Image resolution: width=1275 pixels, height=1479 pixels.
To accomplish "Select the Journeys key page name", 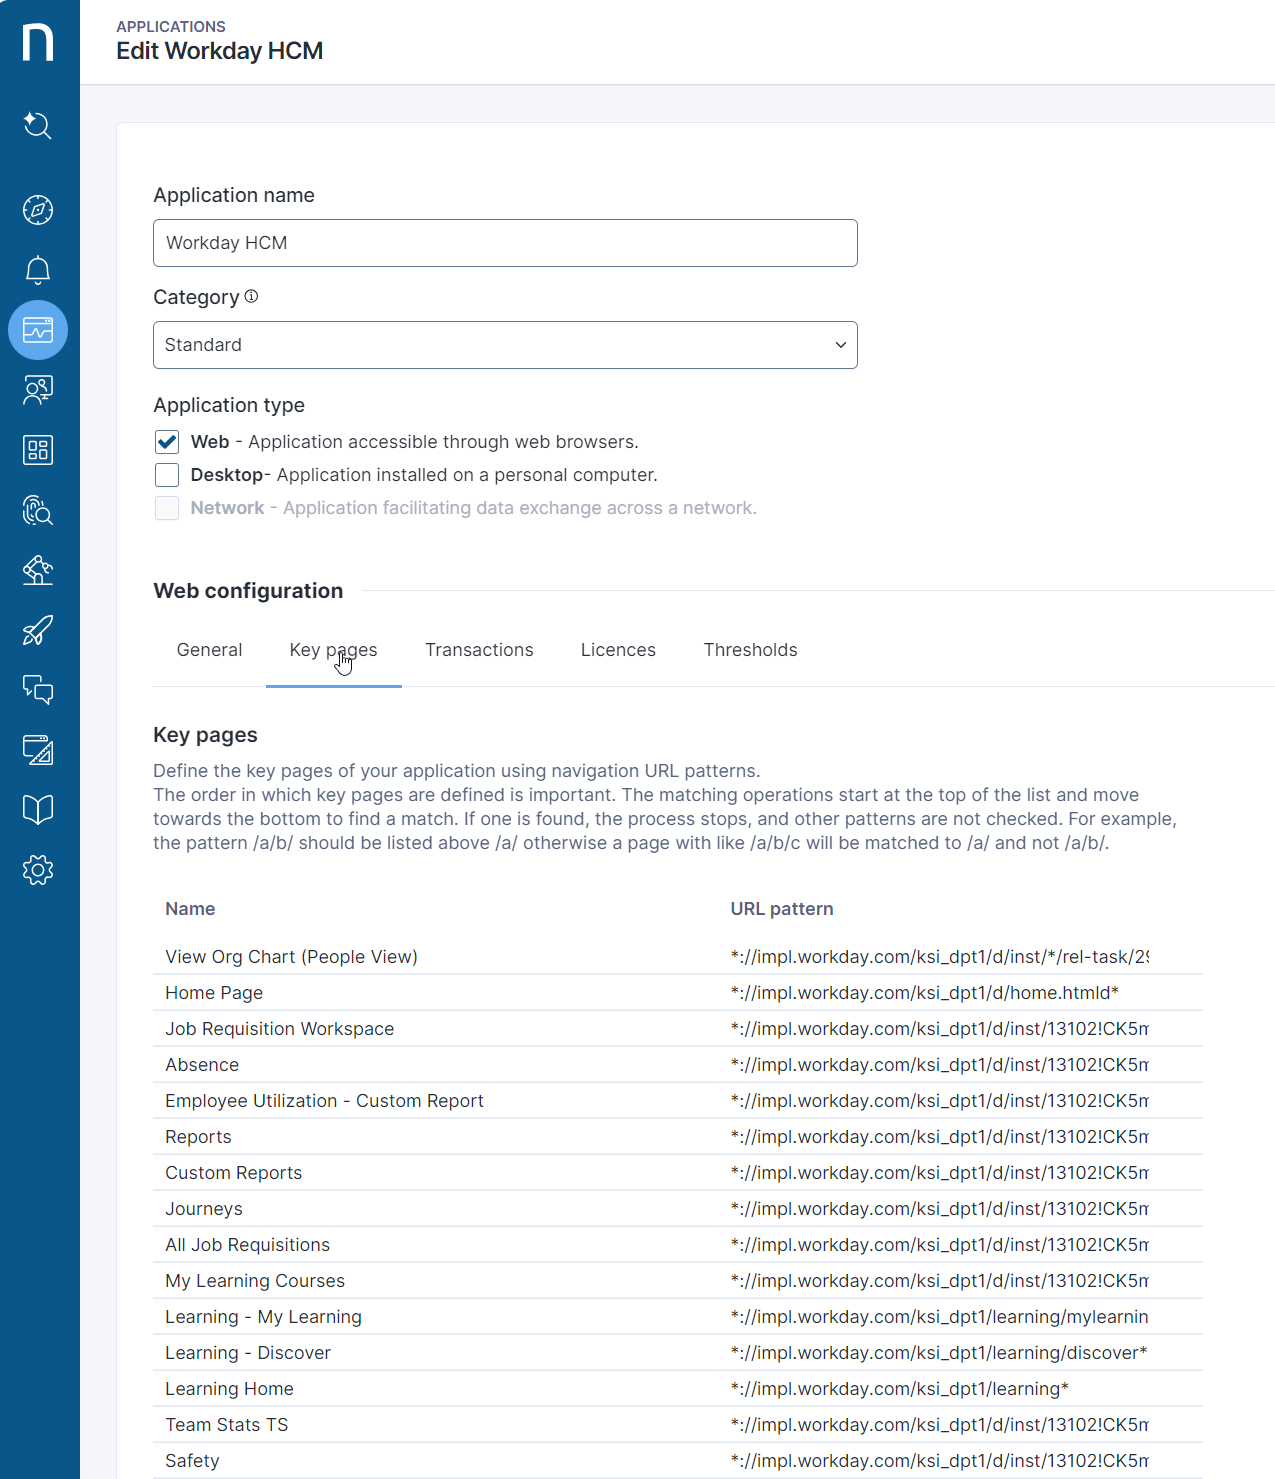I will (x=204, y=1209).
